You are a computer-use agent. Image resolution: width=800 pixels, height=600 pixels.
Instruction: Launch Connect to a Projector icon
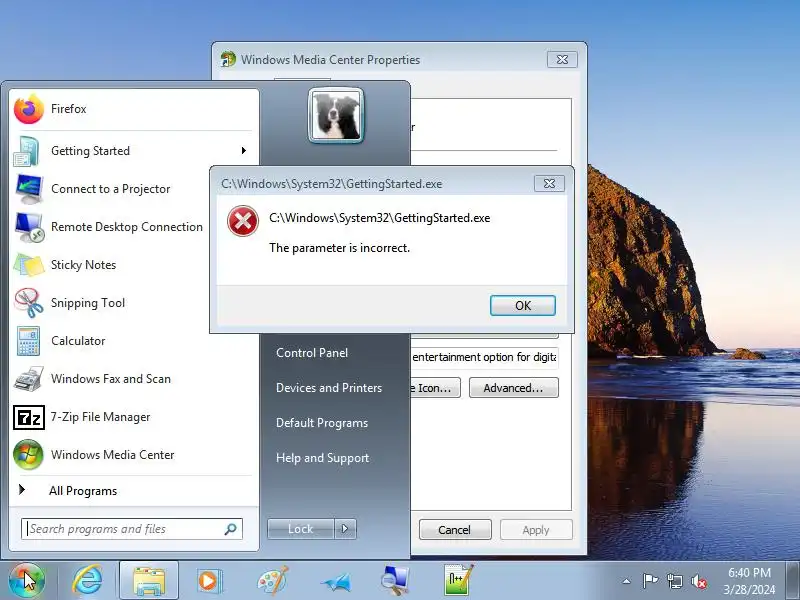point(29,189)
